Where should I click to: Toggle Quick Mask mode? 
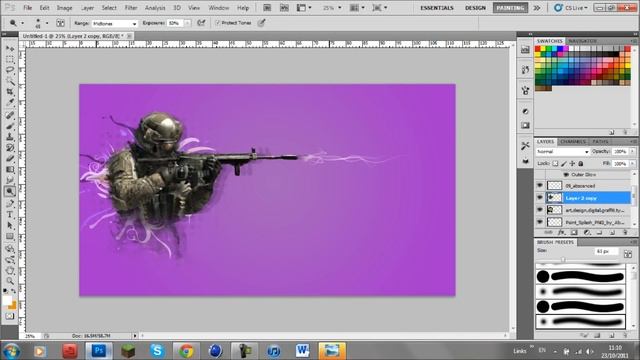(x=10, y=316)
